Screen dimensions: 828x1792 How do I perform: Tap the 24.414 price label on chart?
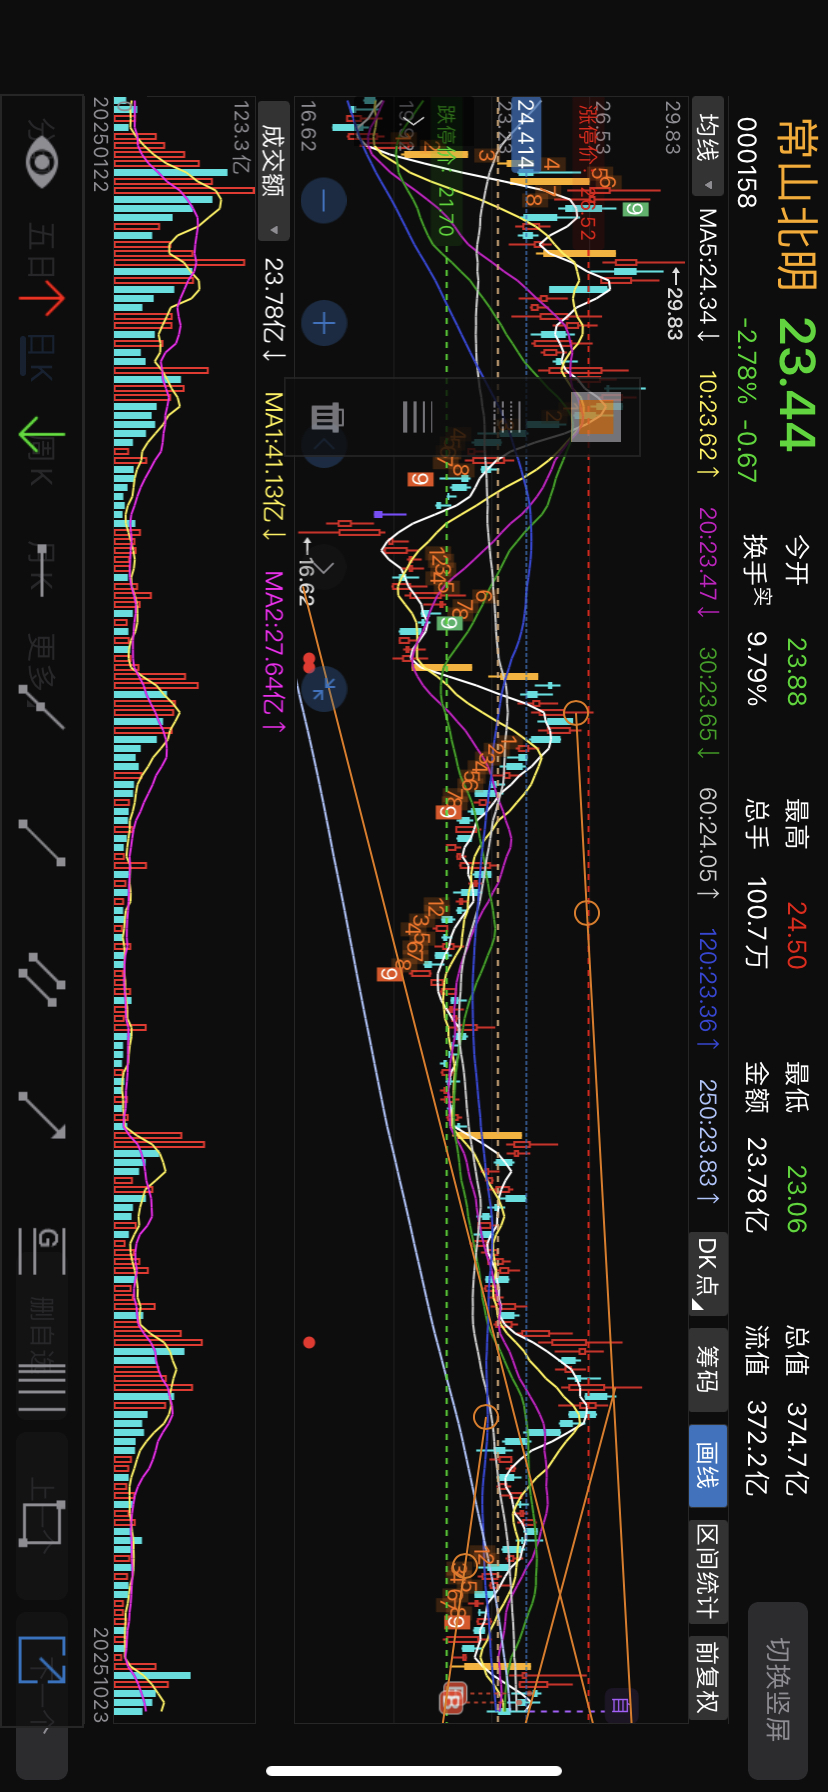[526, 134]
